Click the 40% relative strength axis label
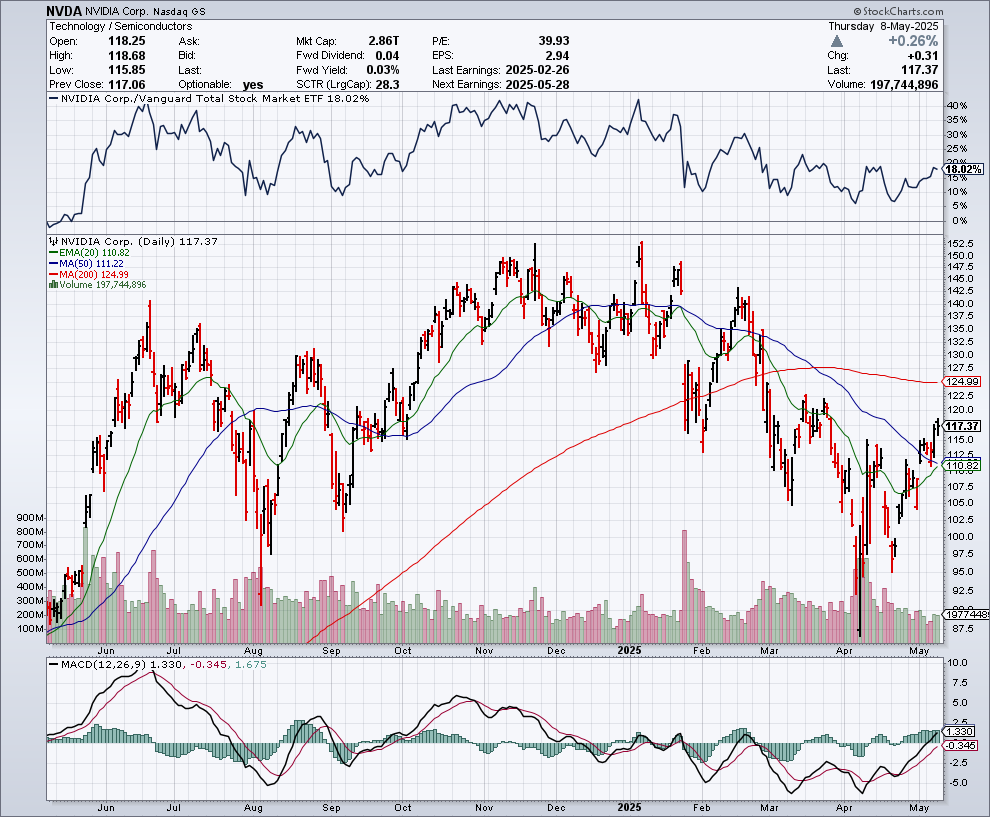This screenshot has height=817, width=990. pyautogui.click(x=957, y=105)
